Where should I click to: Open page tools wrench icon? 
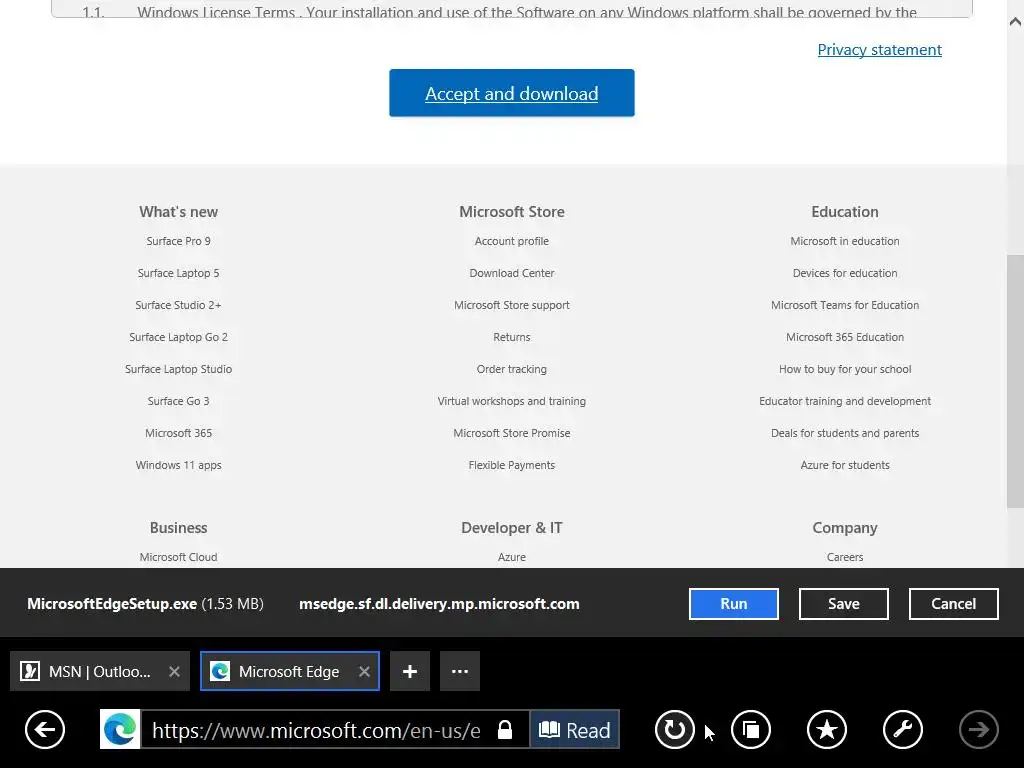click(x=903, y=729)
